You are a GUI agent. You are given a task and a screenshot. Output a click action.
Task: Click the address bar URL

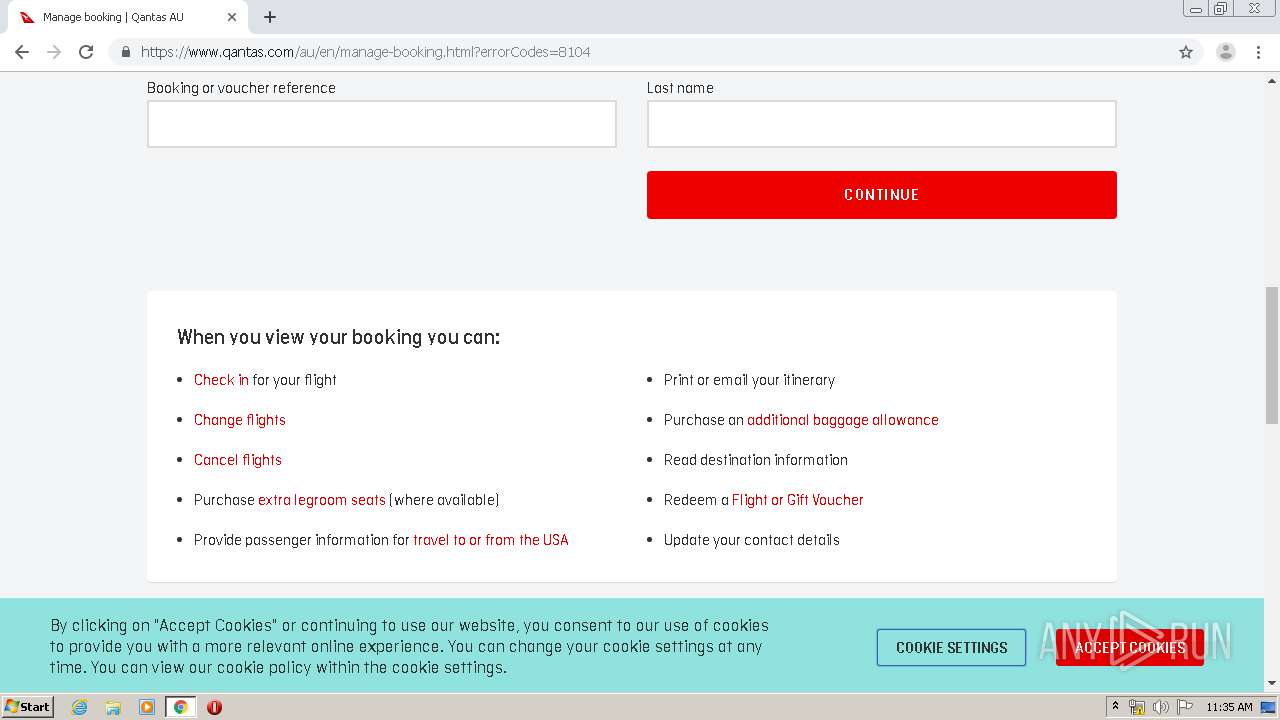[x=366, y=52]
